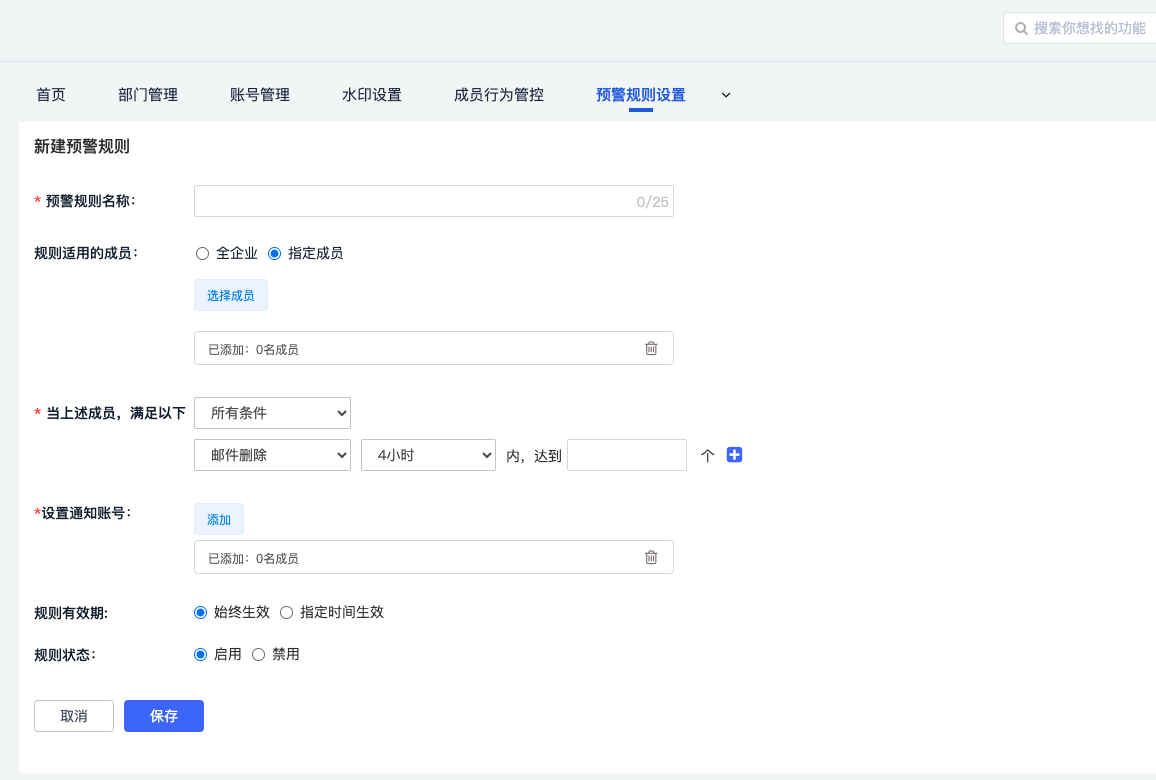Click trash icon in notification accounts box
This screenshot has width=1156, height=780.
tap(651, 557)
